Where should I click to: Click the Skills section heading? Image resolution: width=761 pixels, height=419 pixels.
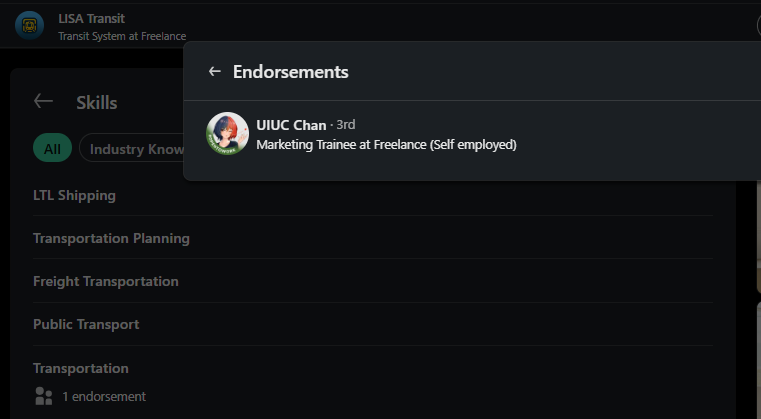coord(97,103)
